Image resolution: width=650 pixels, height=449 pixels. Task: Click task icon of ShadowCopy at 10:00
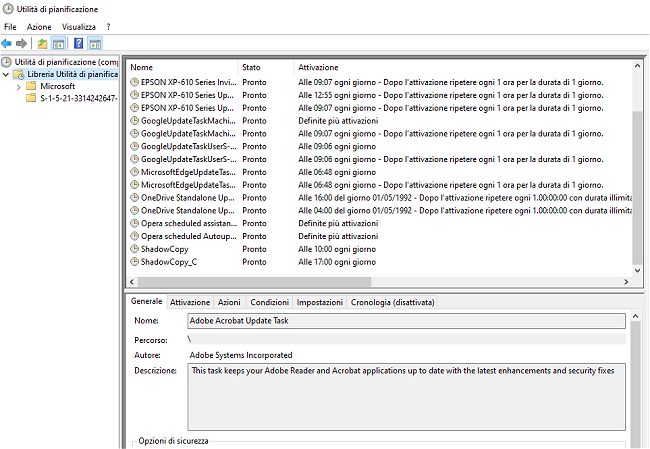point(134,249)
